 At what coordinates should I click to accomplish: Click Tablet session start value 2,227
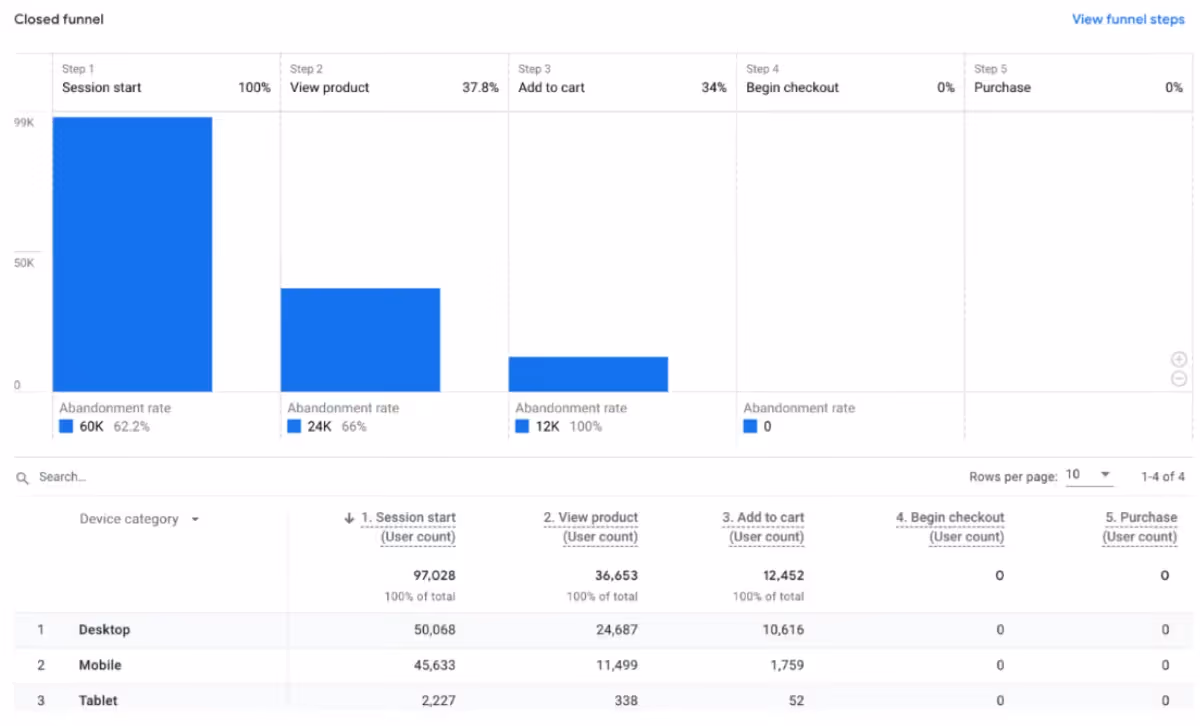coord(438,701)
